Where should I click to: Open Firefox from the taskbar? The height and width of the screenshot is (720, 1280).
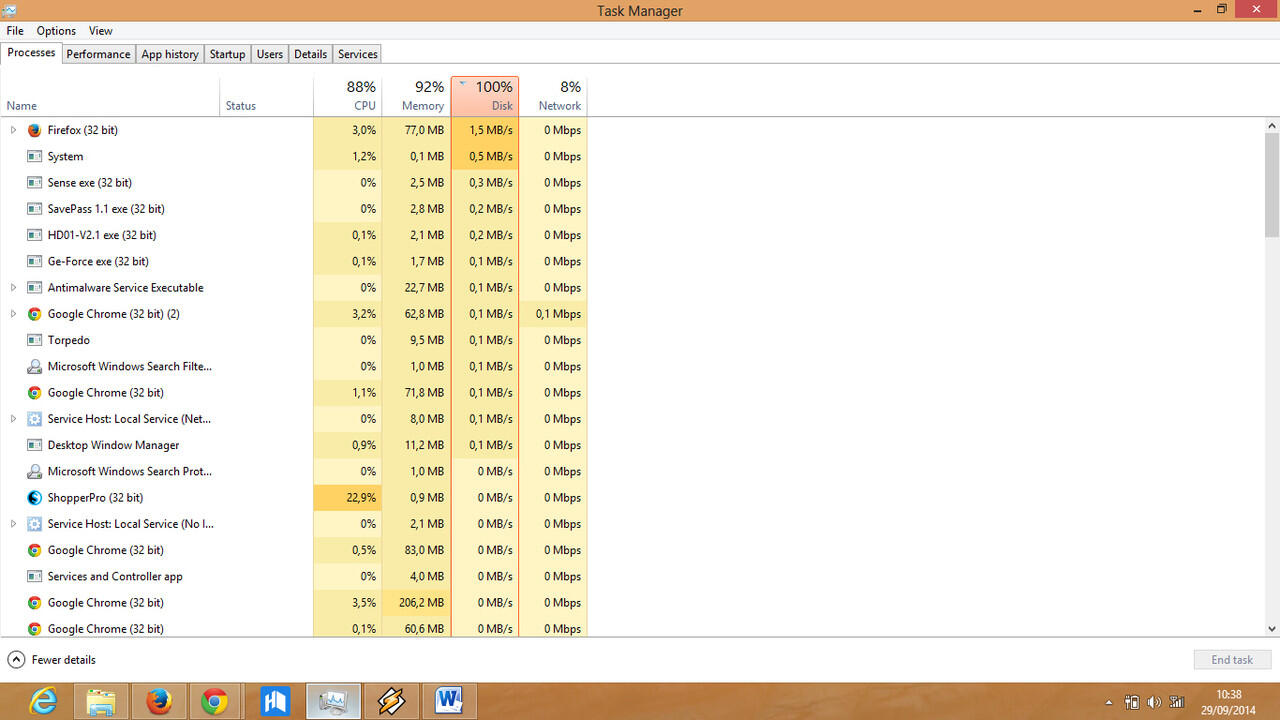(x=159, y=702)
